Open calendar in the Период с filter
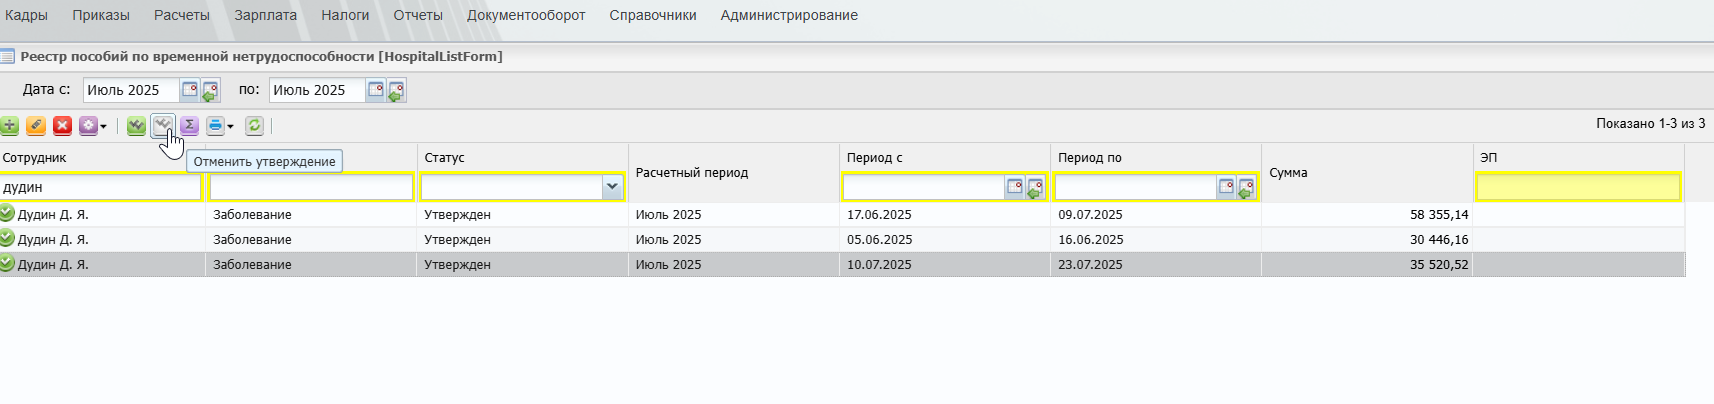The image size is (1714, 404). tap(1014, 187)
